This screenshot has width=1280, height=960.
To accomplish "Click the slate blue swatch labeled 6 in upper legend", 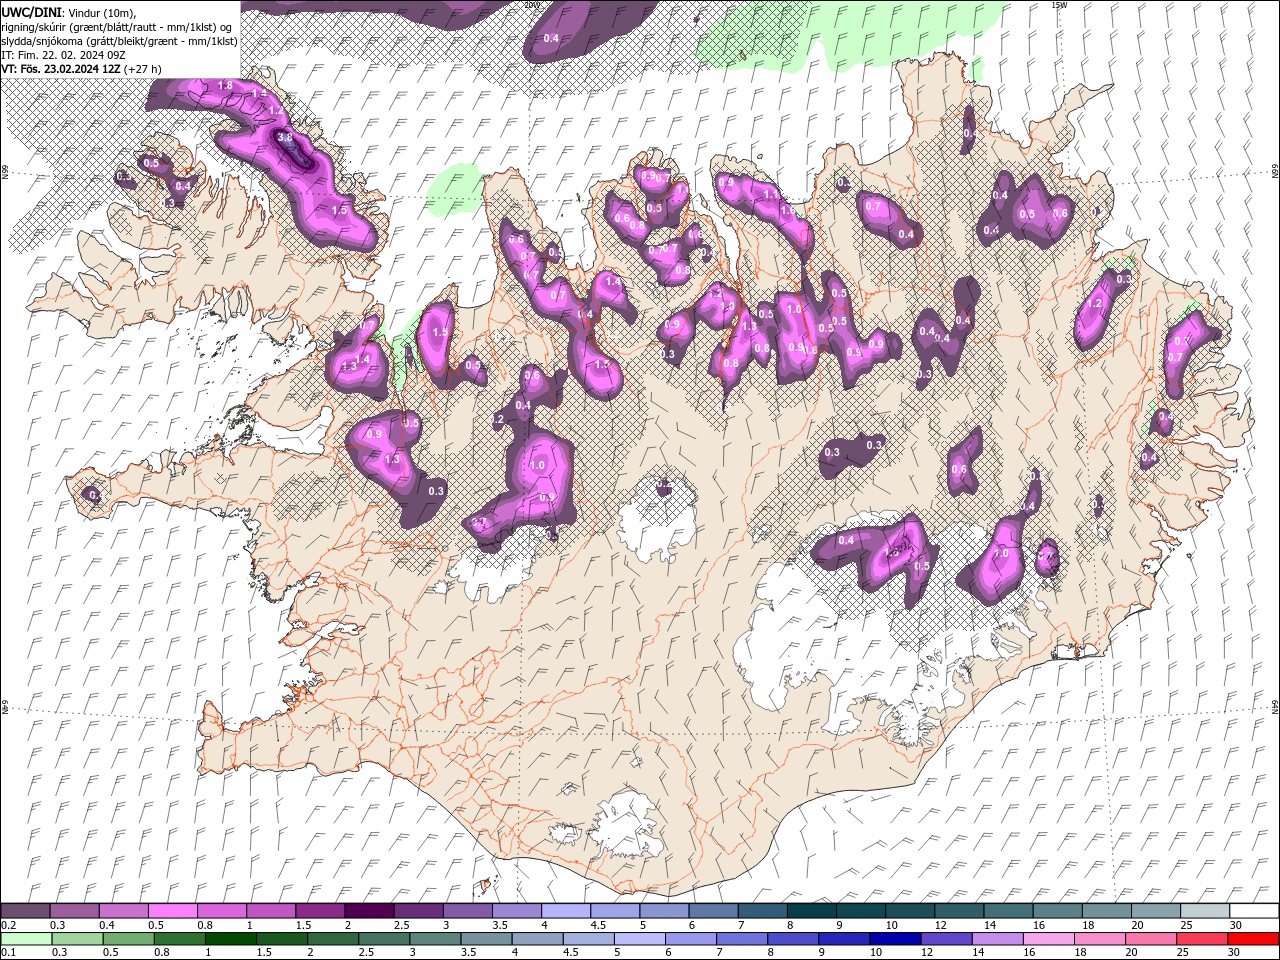I will pos(713,910).
